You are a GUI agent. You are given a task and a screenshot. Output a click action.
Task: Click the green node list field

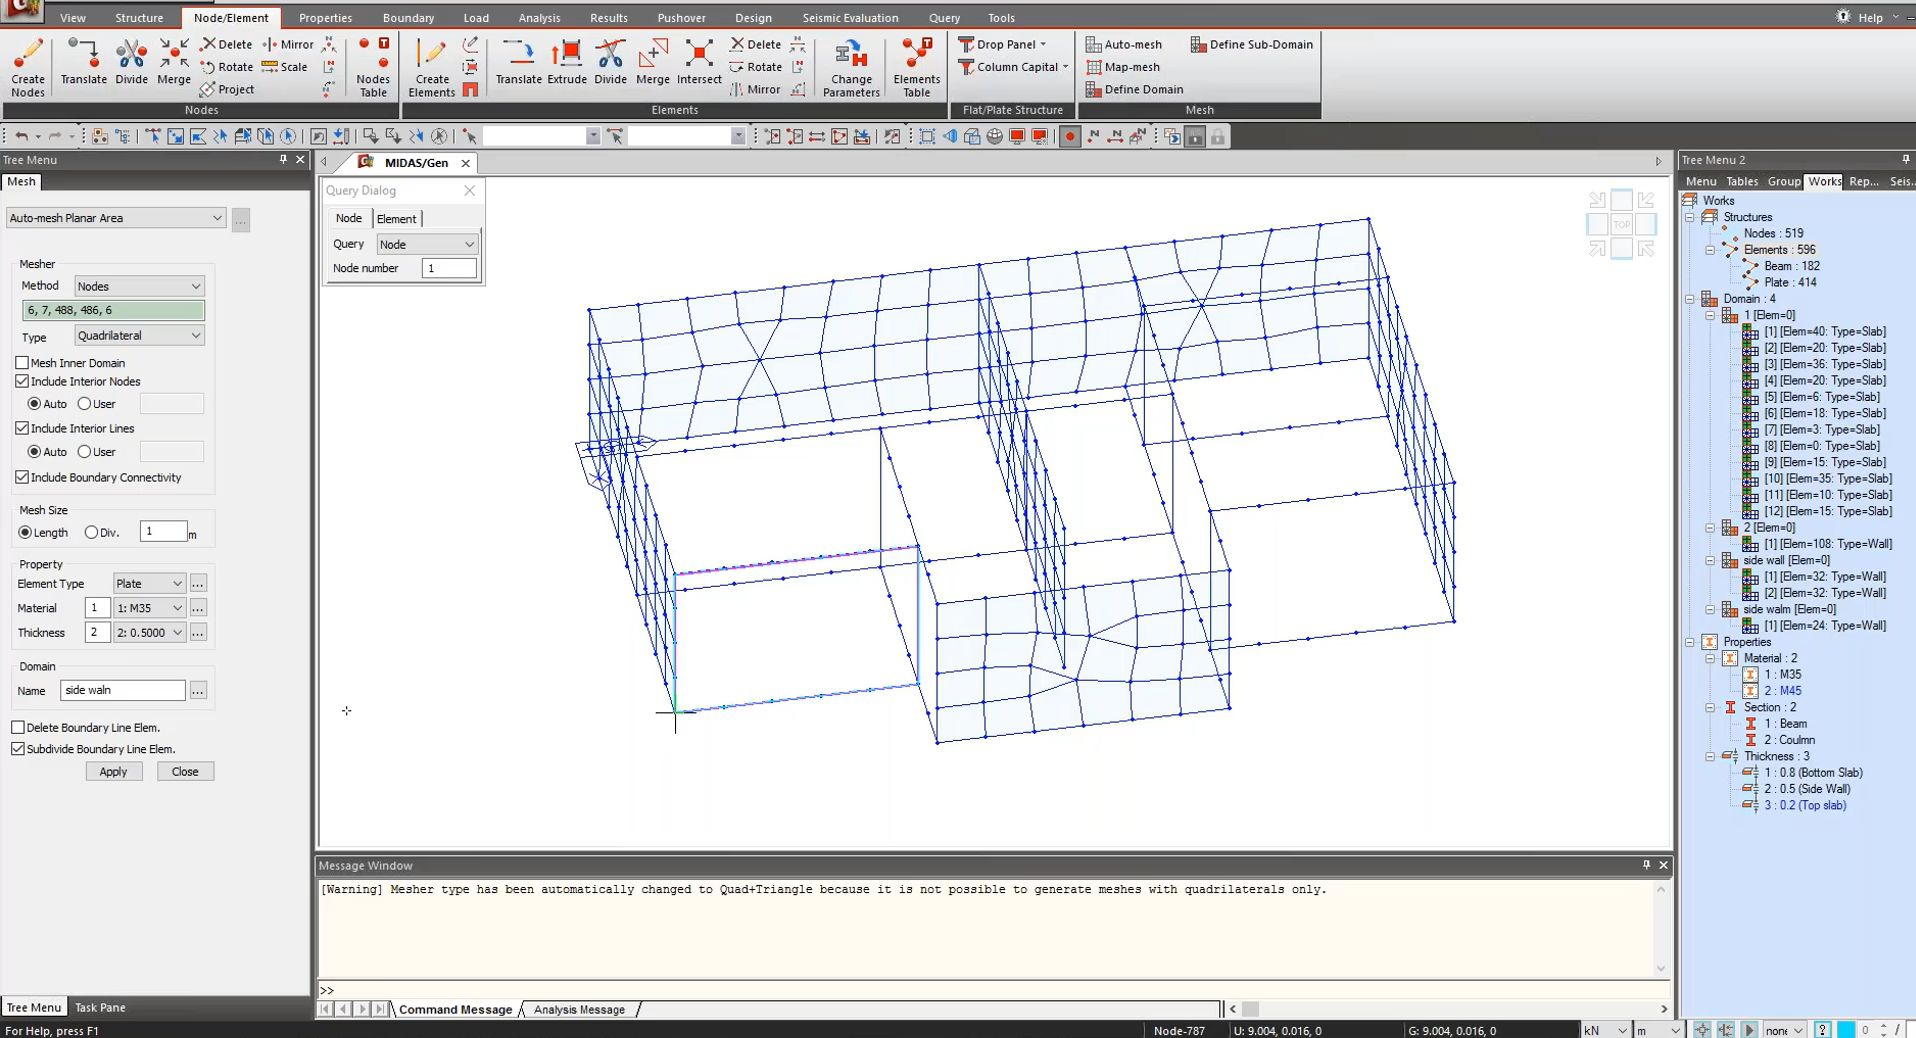click(x=113, y=310)
